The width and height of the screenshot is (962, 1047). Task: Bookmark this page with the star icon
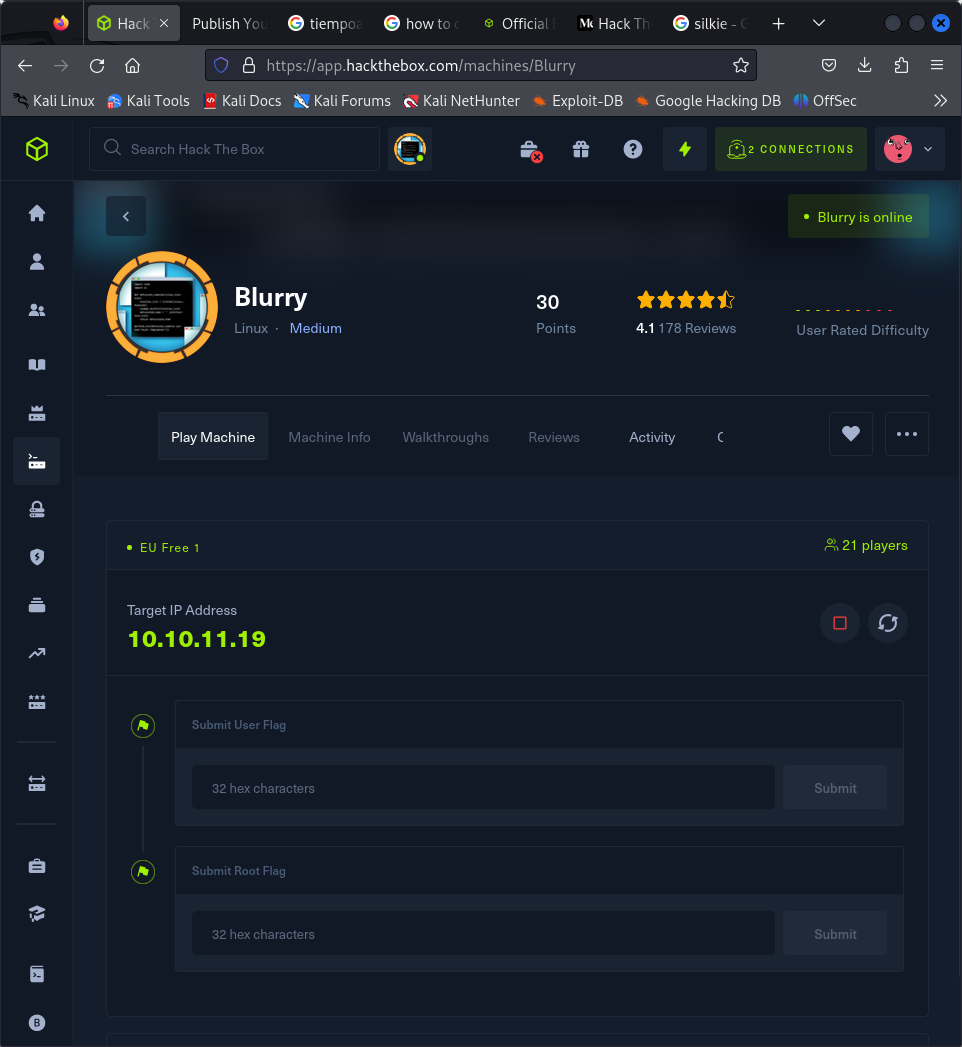(x=740, y=65)
